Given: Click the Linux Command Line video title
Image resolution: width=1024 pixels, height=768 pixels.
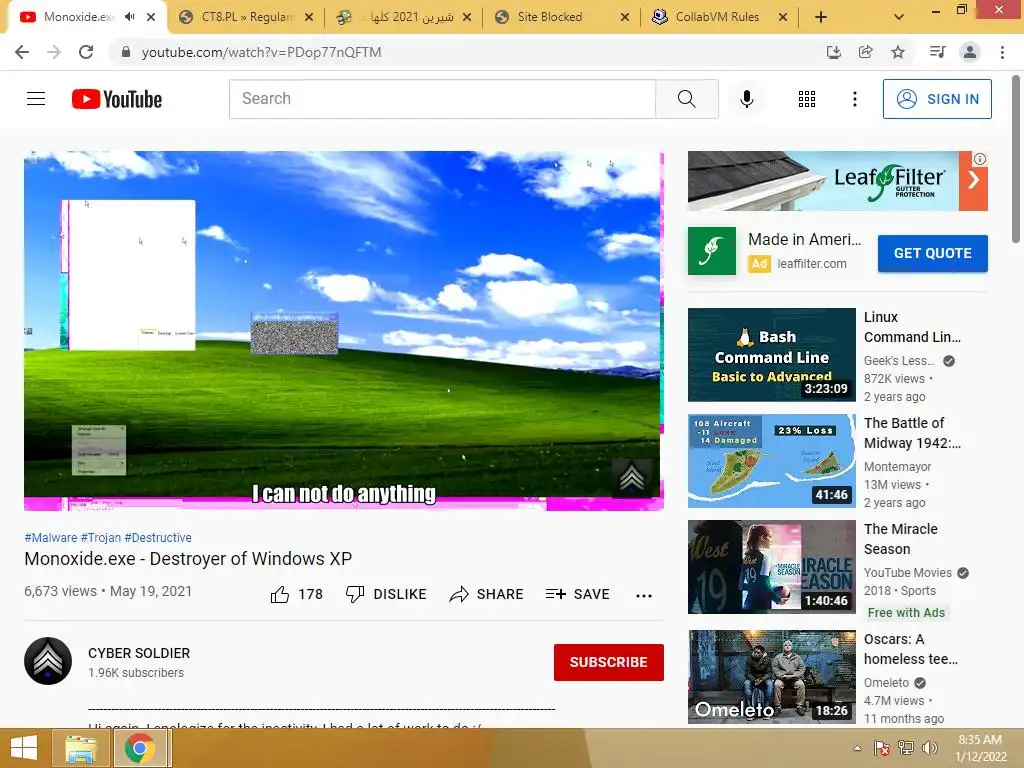Looking at the screenshot, I should coord(912,327).
